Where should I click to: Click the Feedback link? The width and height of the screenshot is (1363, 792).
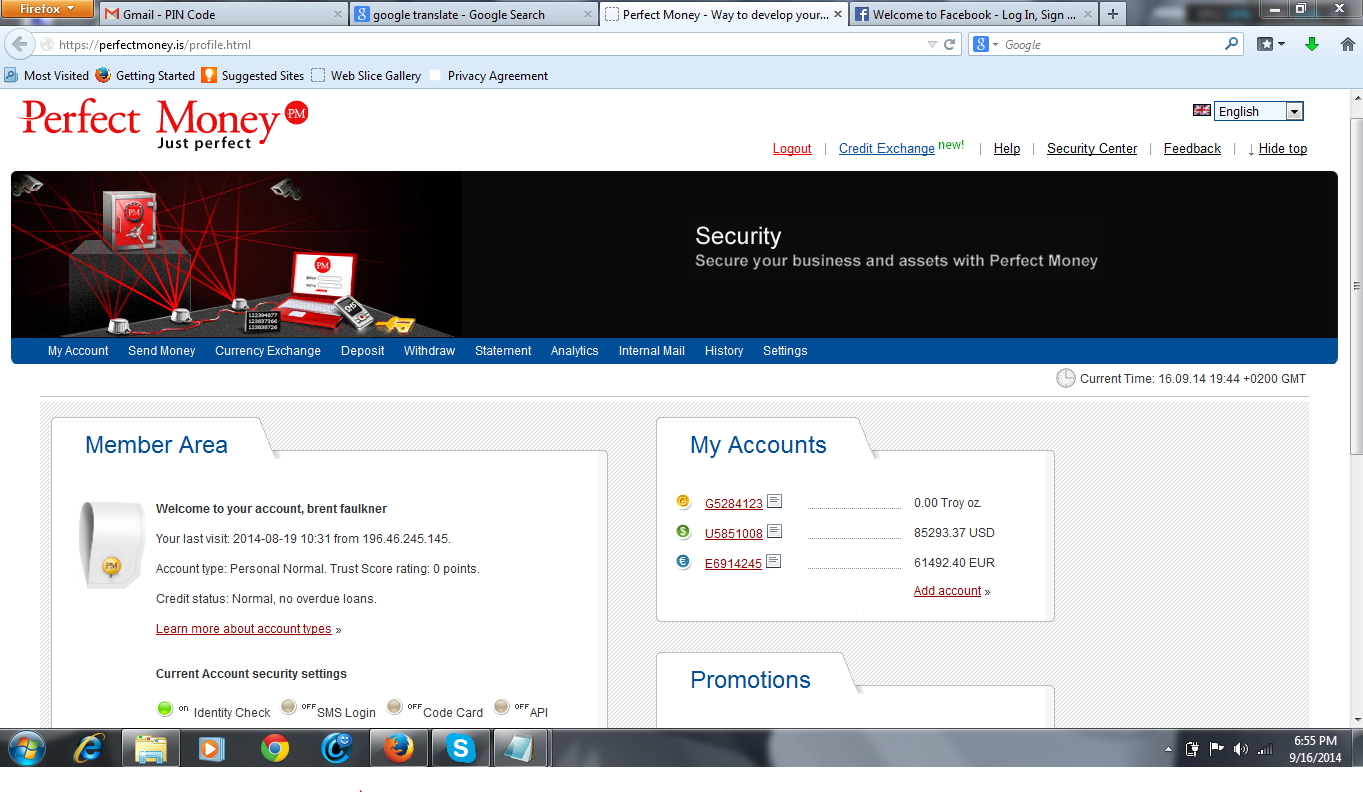1192,148
